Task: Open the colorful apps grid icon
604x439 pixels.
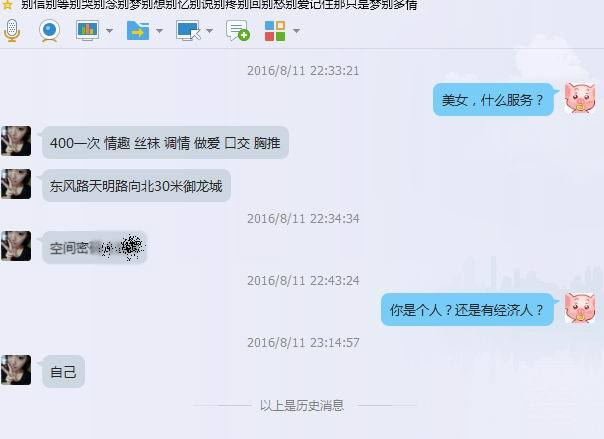Action: 275,31
